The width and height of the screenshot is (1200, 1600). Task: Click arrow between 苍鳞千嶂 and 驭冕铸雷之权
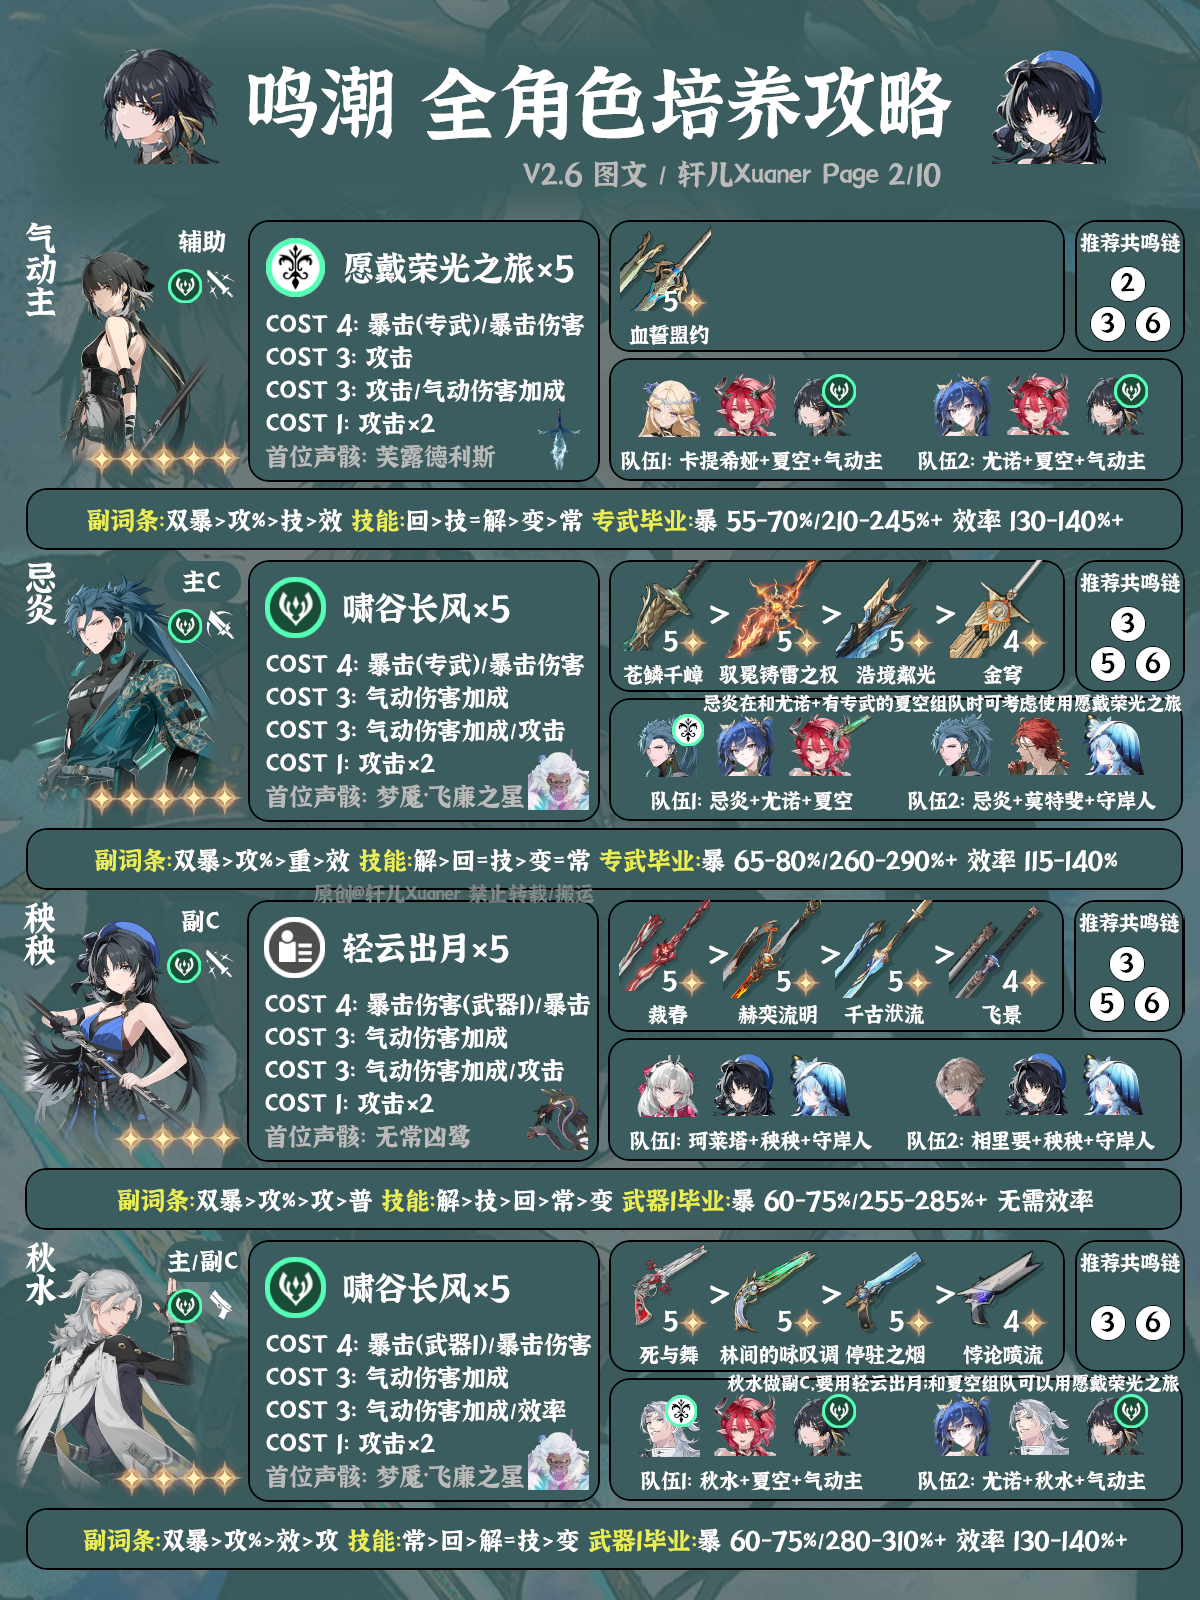pos(720,613)
